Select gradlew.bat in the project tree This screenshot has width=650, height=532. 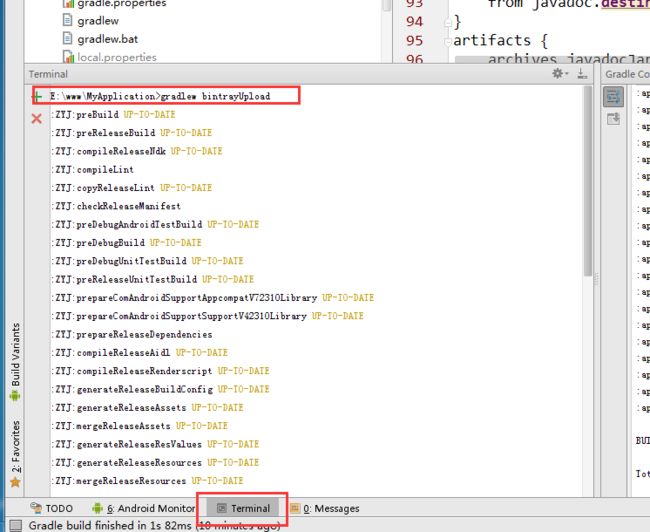click(x=100, y=39)
